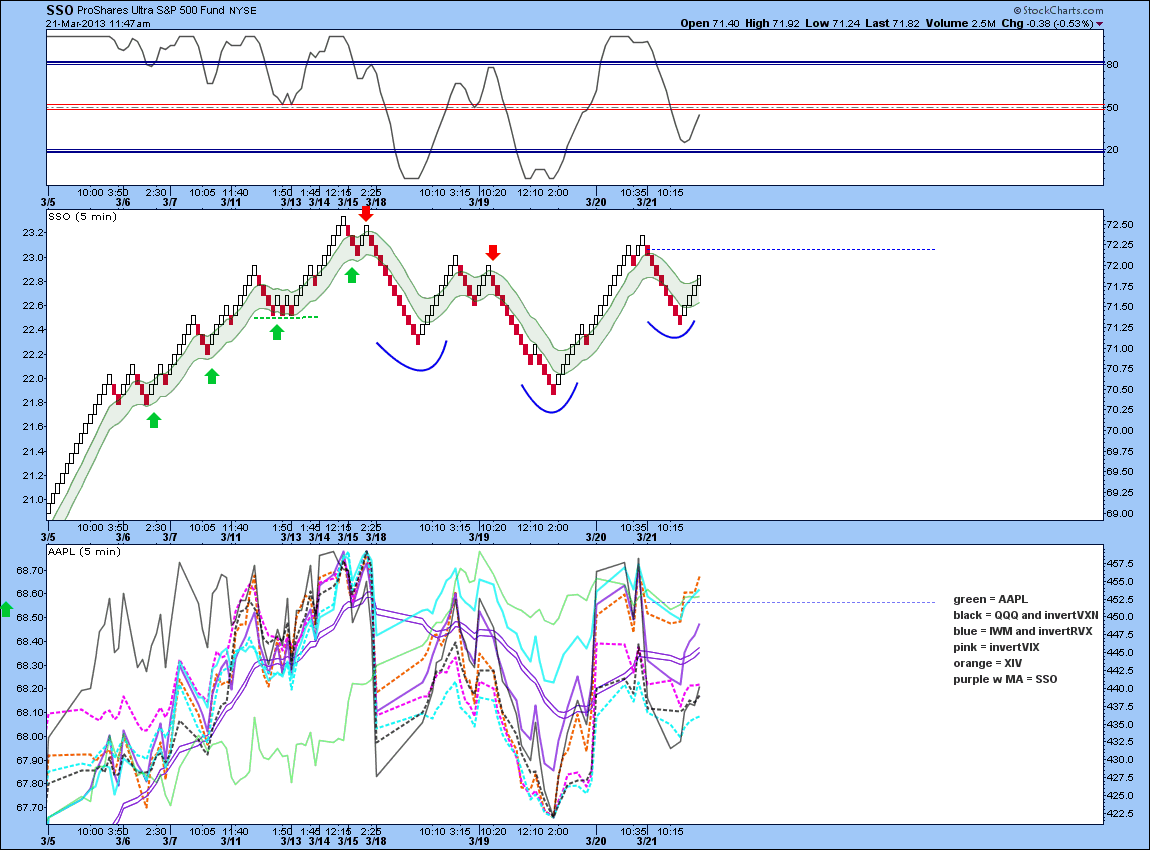1150x850 pixels.
Task: Click the legend entry green = AAPL
Action: 991,599
